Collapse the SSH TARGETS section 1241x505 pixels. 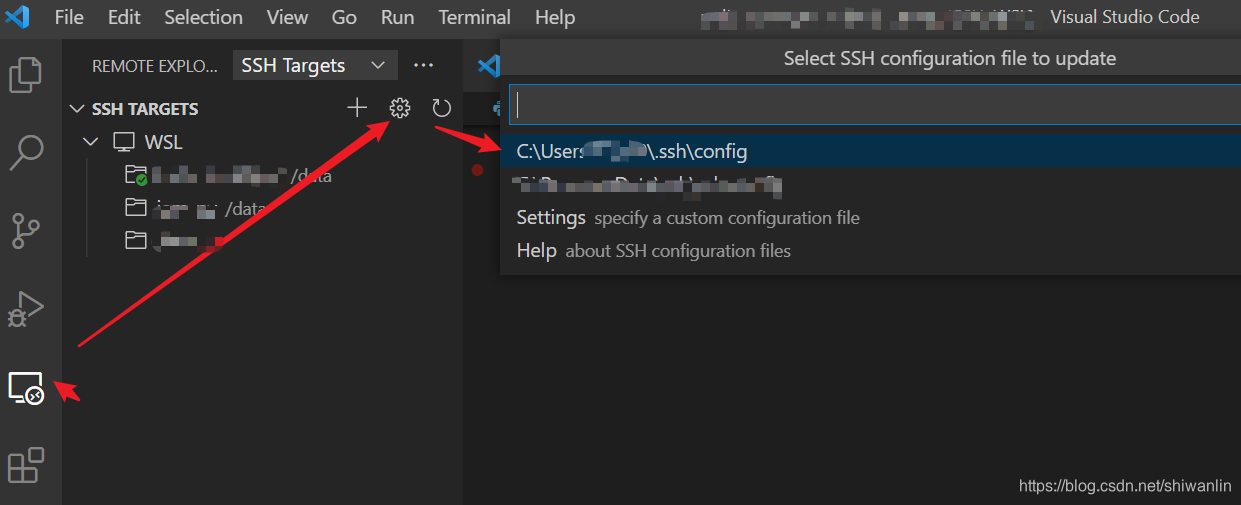(77, 108)
